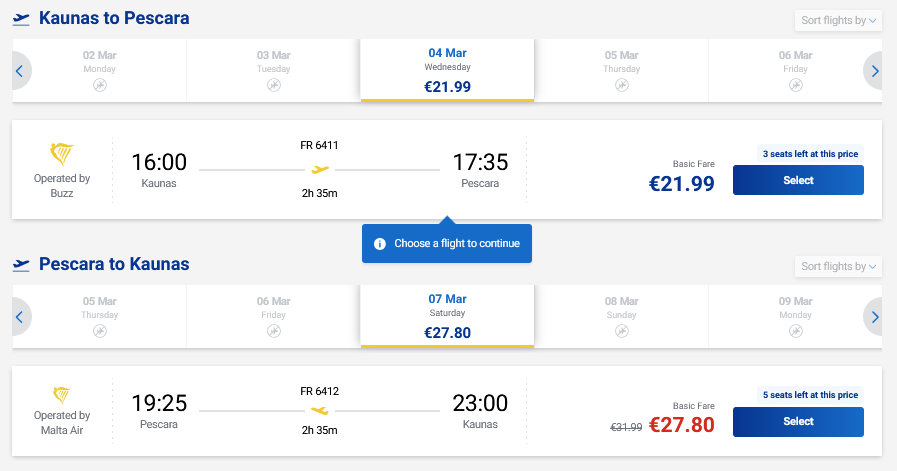Click the outbound plane icon beside Kaunas to Pescara

pos(21,19)
